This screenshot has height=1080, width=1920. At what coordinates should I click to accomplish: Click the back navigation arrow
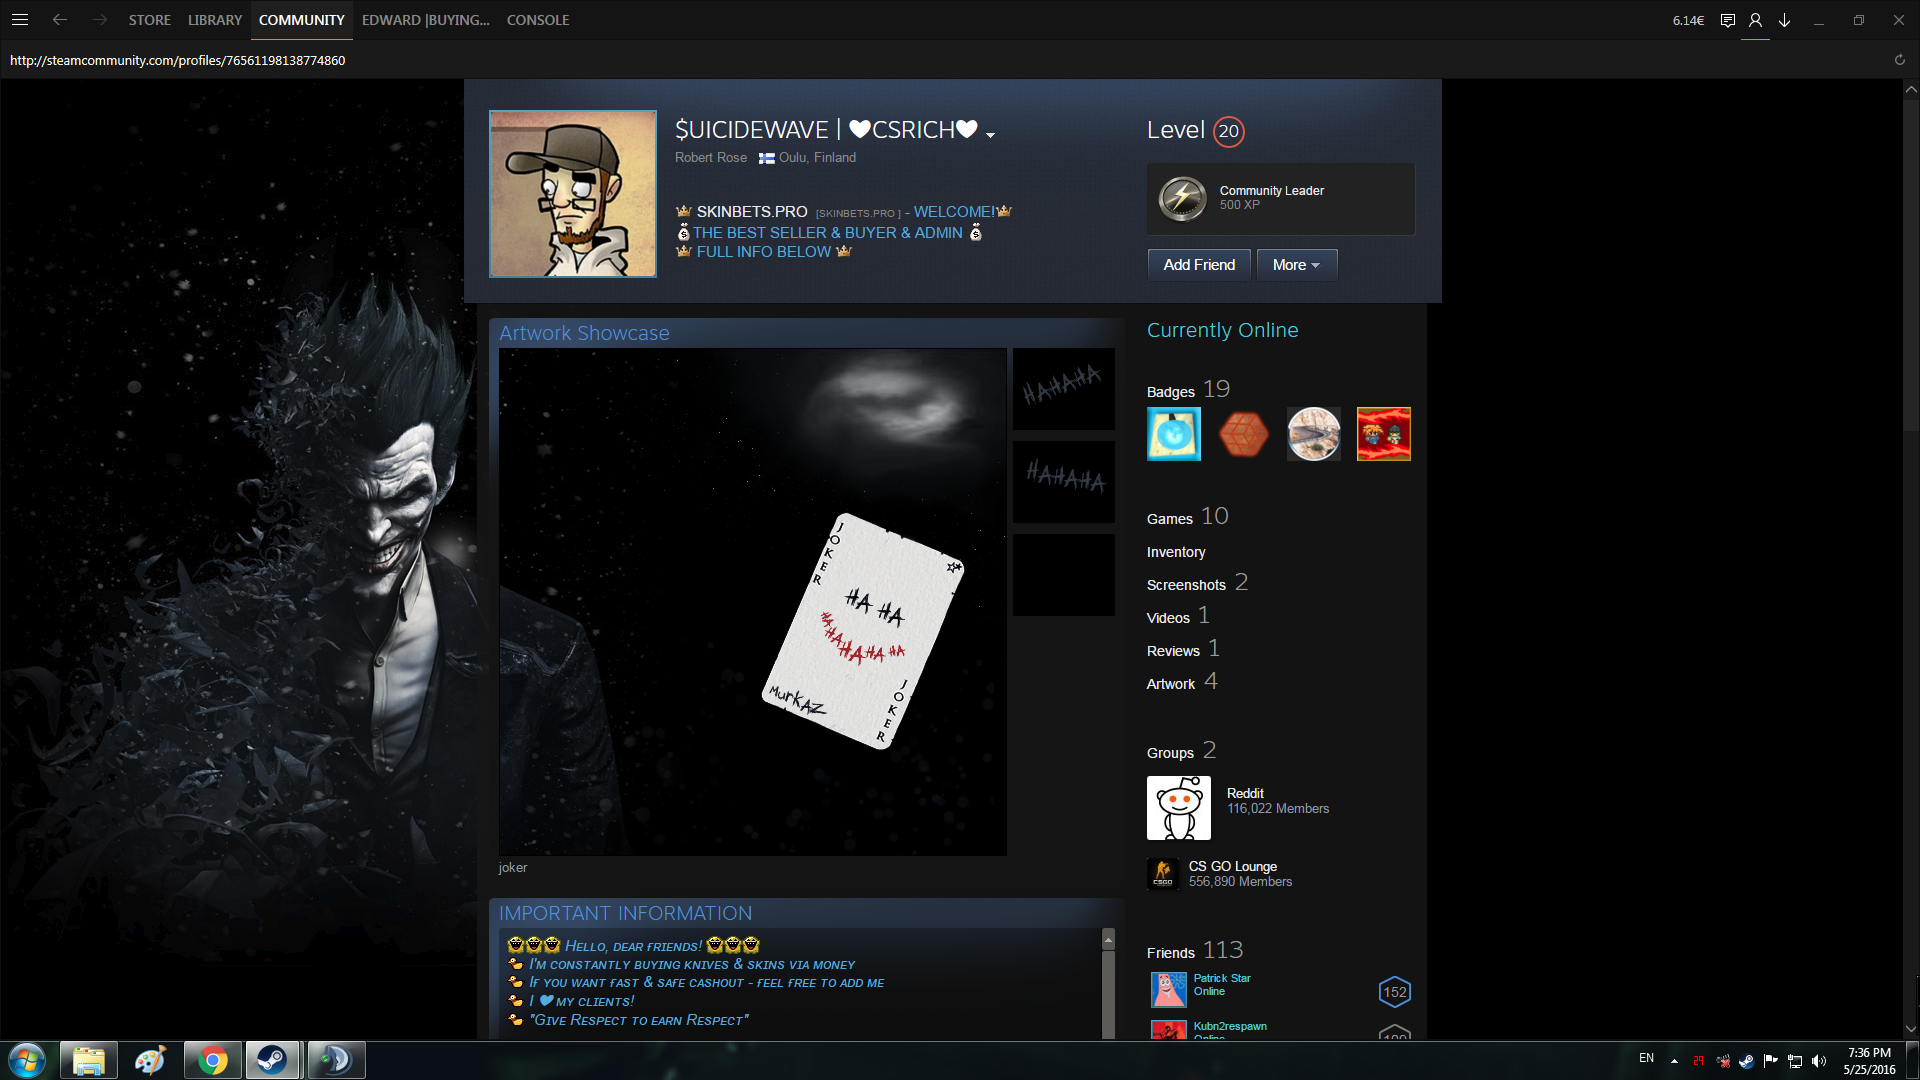click(60, 20)
